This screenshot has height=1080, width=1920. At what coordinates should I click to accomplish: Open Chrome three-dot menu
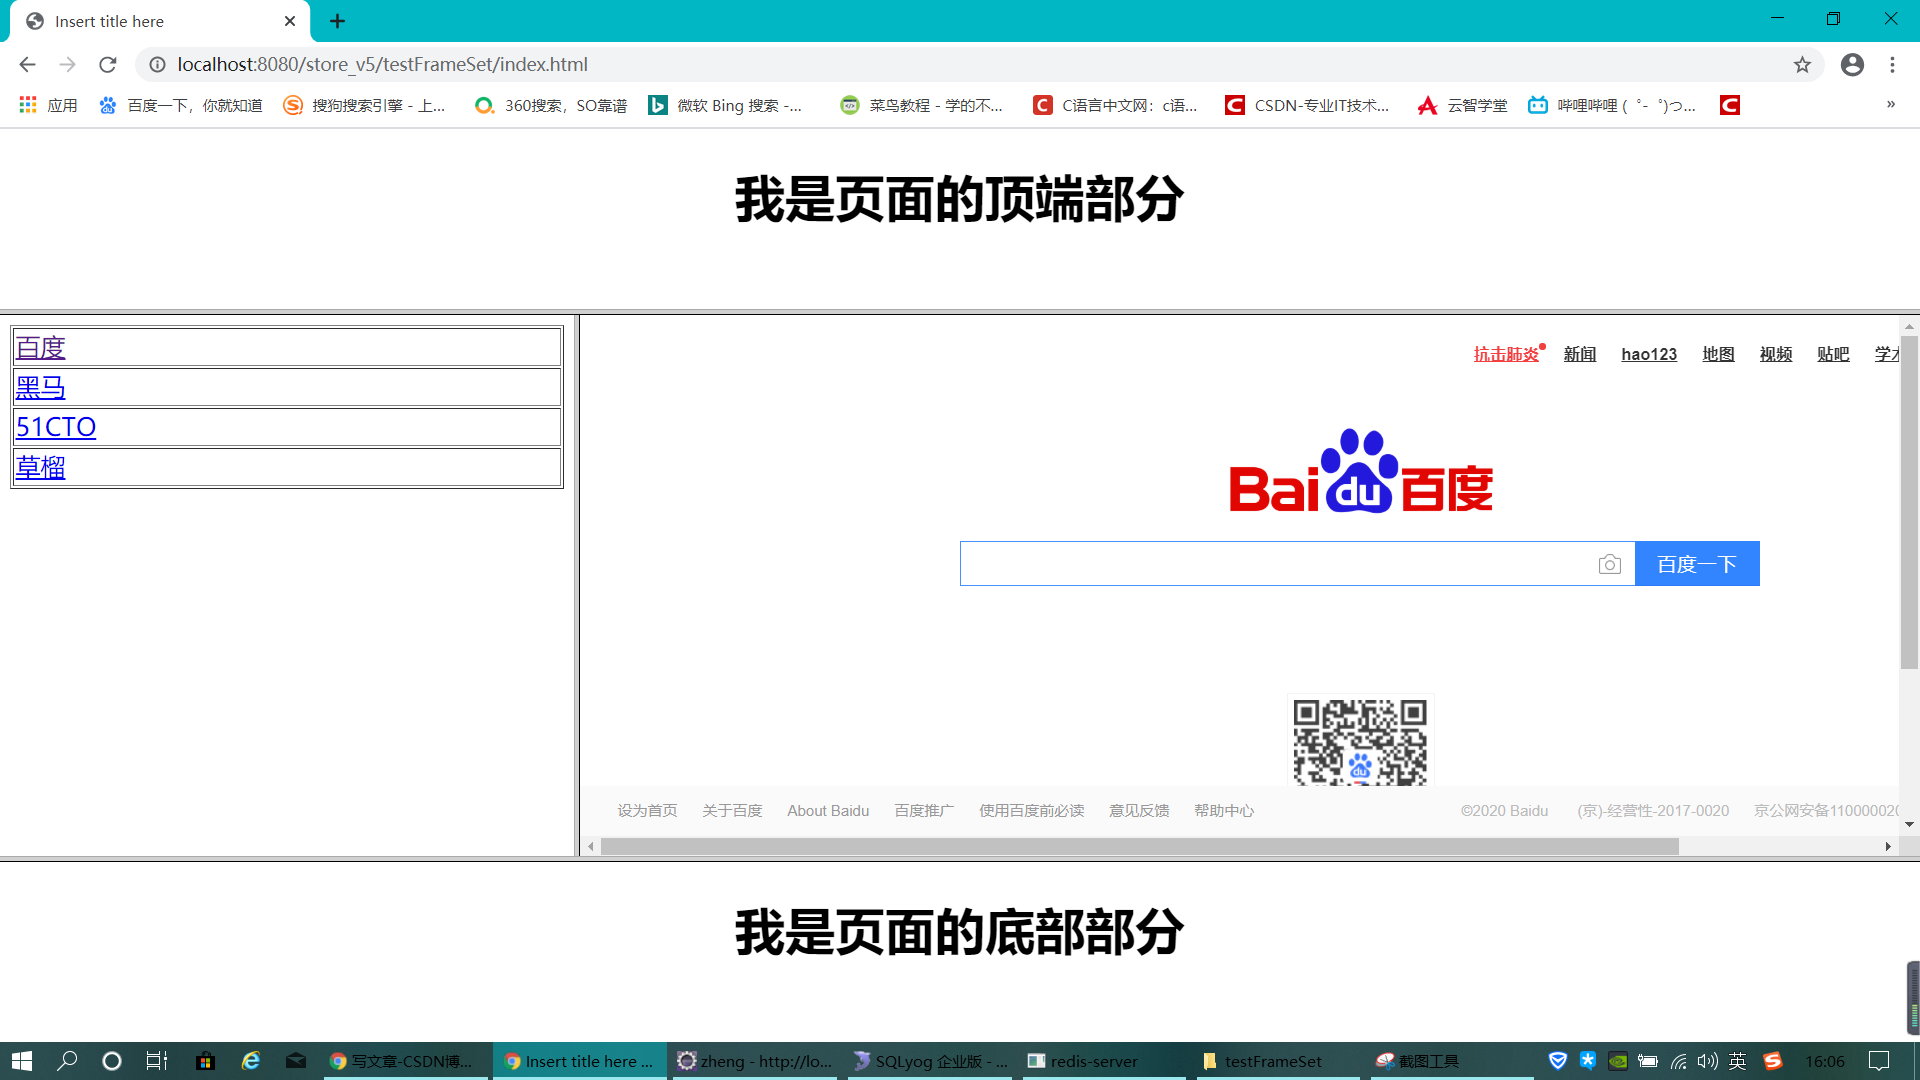point(1892,65)
